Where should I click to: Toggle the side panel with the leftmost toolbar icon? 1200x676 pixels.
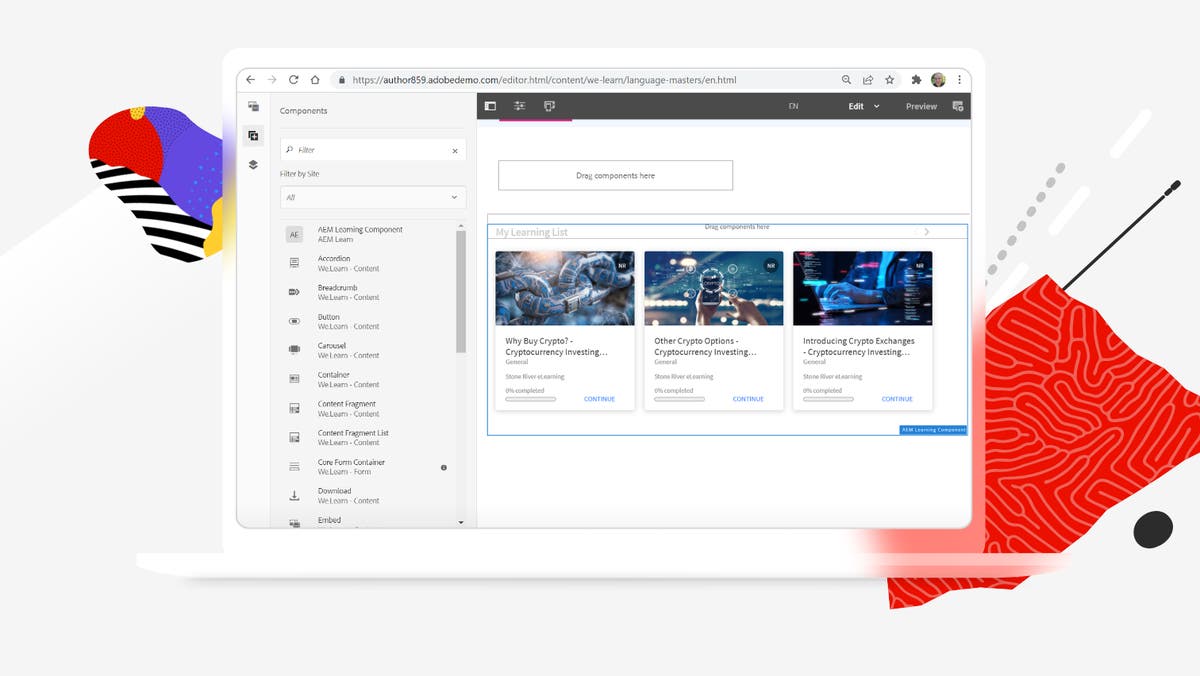[x=490, y=105]
